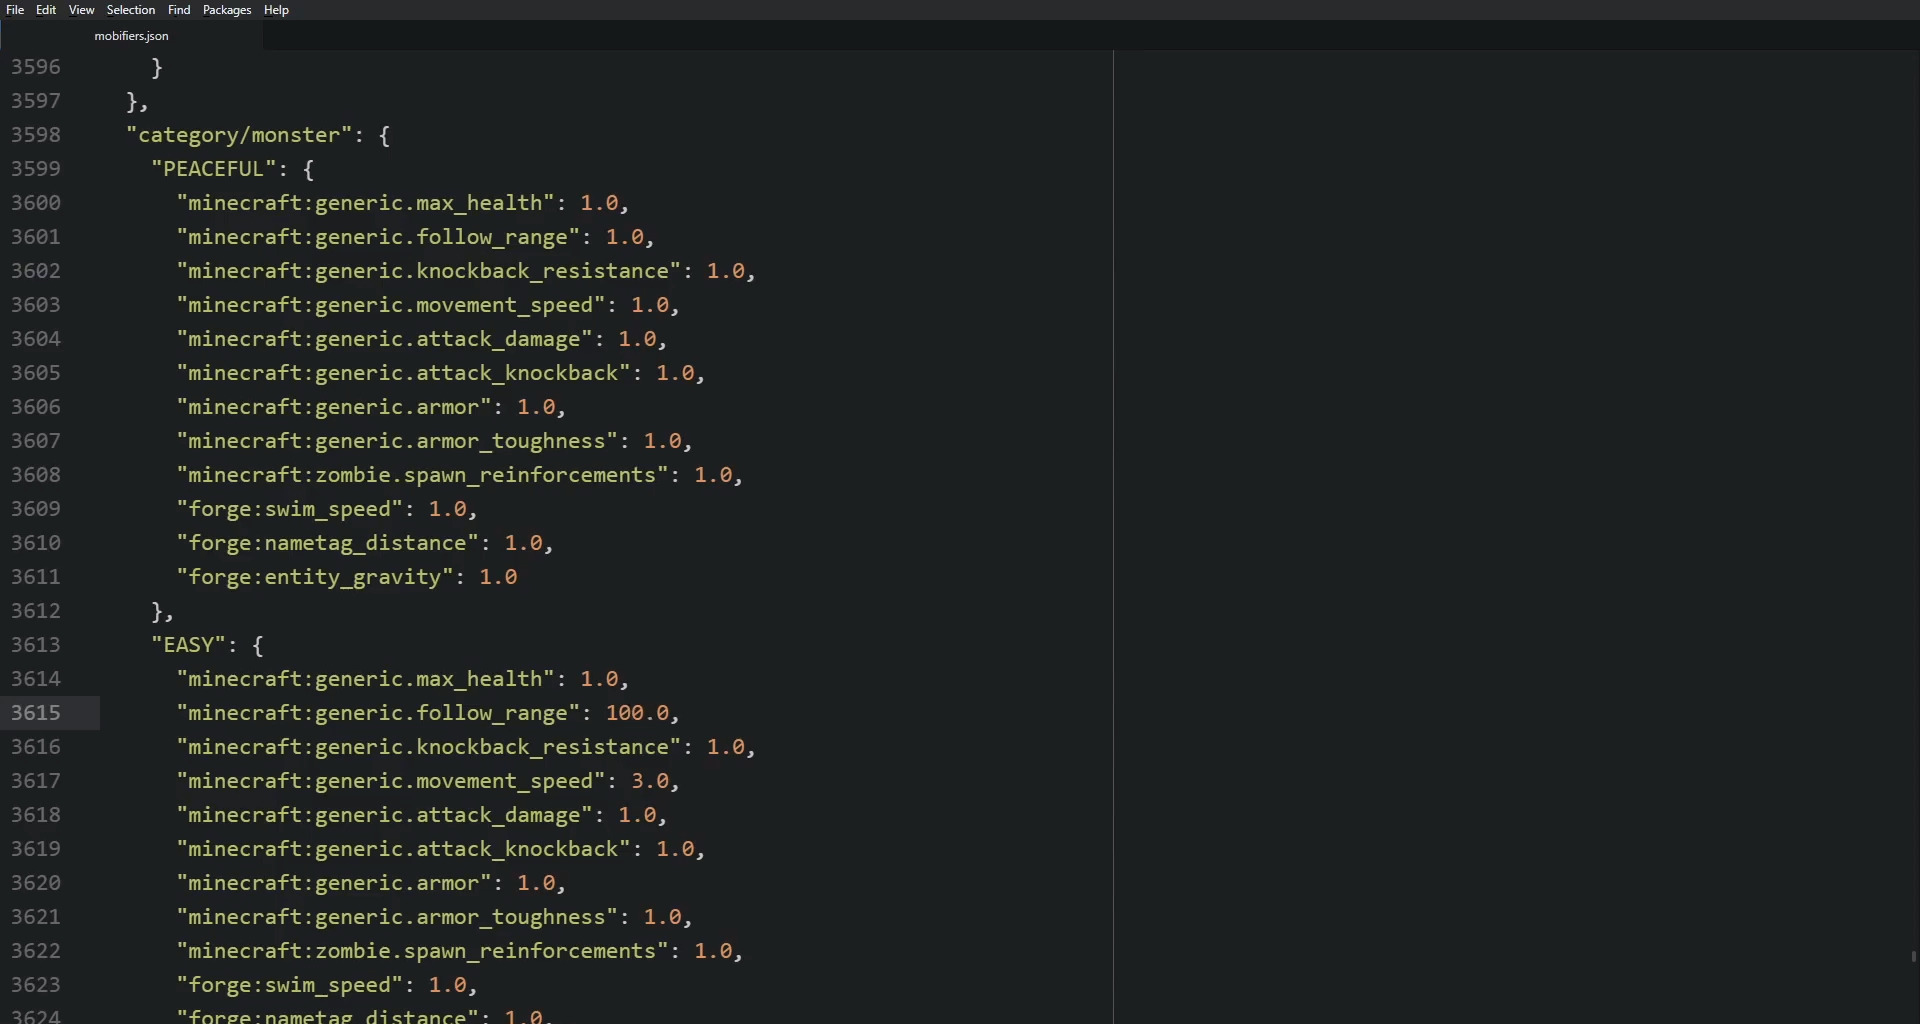Open the Edit menu
1920x1024 pixels.
[x=46, y=10]
